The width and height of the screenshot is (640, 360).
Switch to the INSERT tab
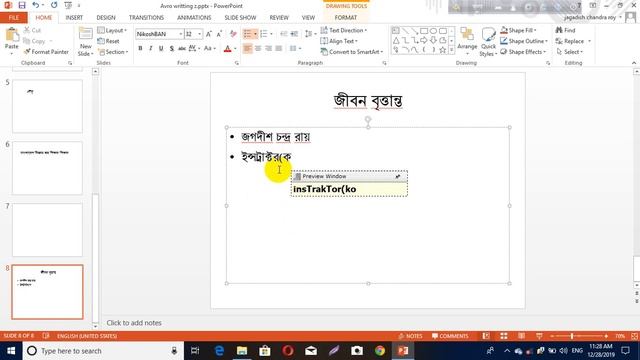point(74,18)
